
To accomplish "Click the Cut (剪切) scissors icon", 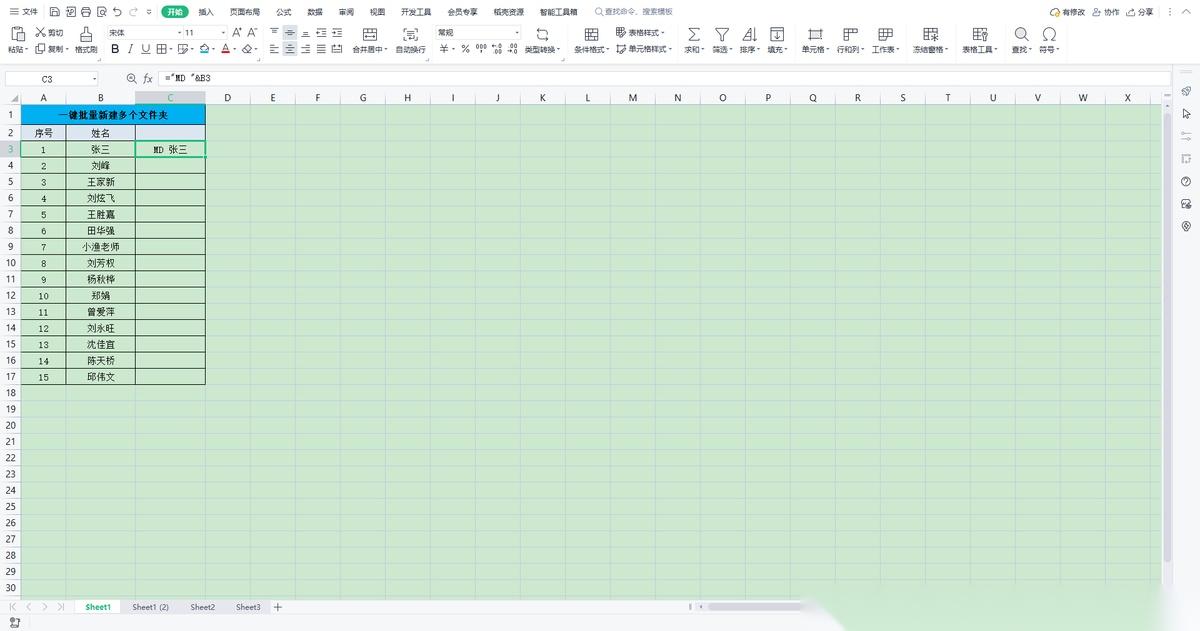I will (41, 33).
